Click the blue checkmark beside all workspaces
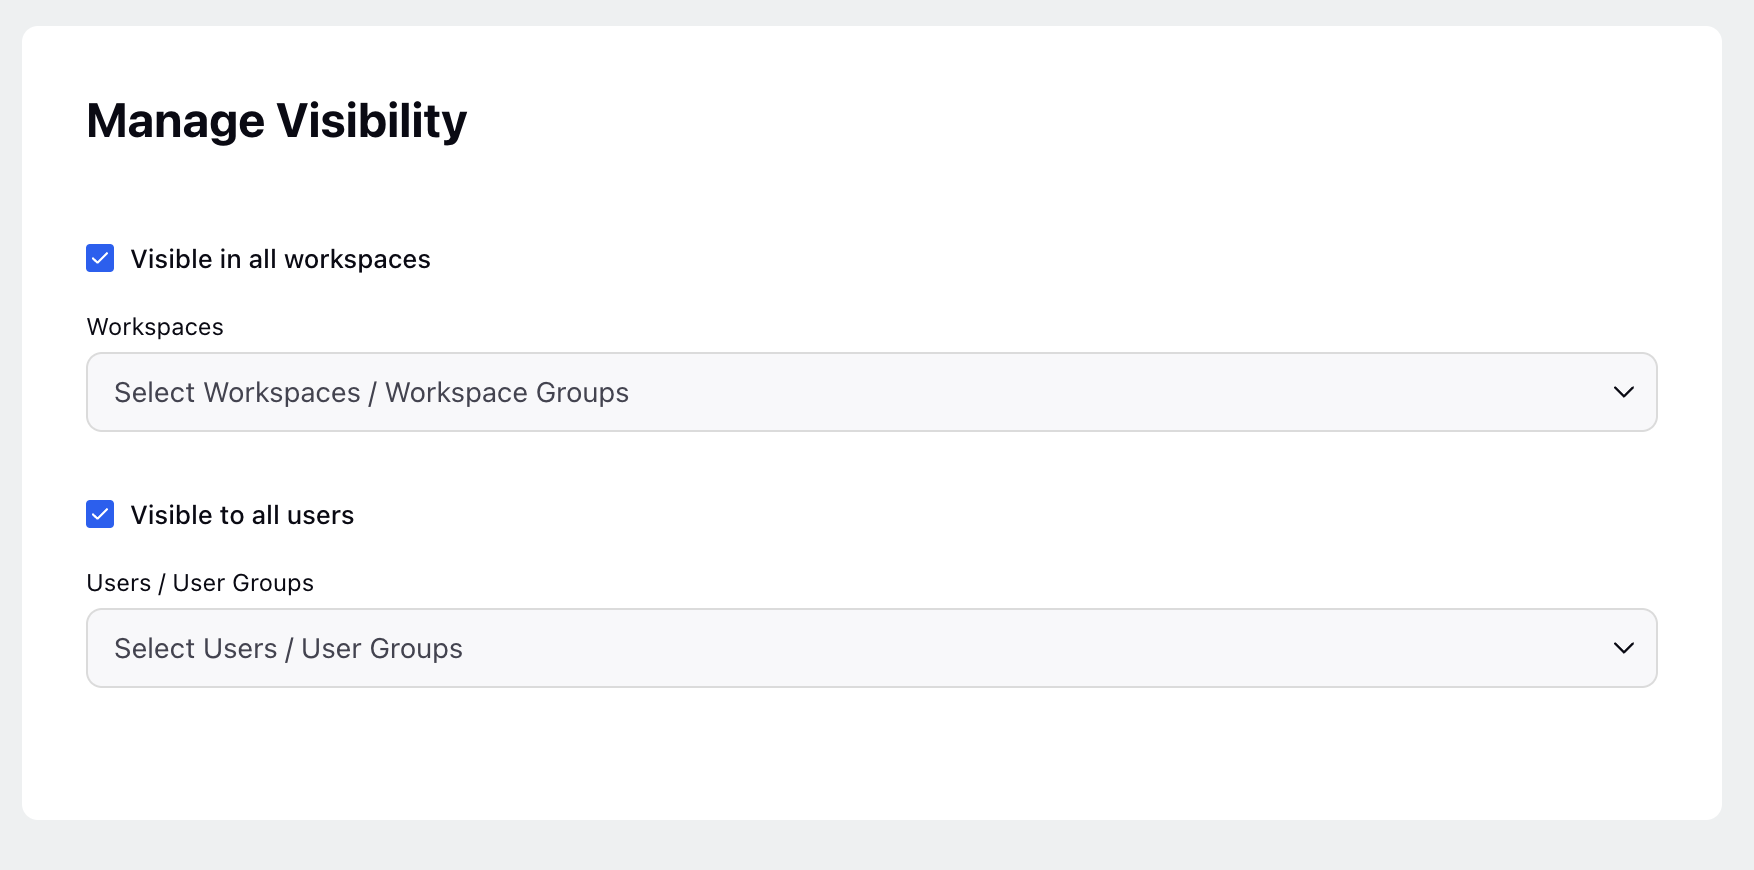This screenshot has height=870, width=1754. [100, 258]
